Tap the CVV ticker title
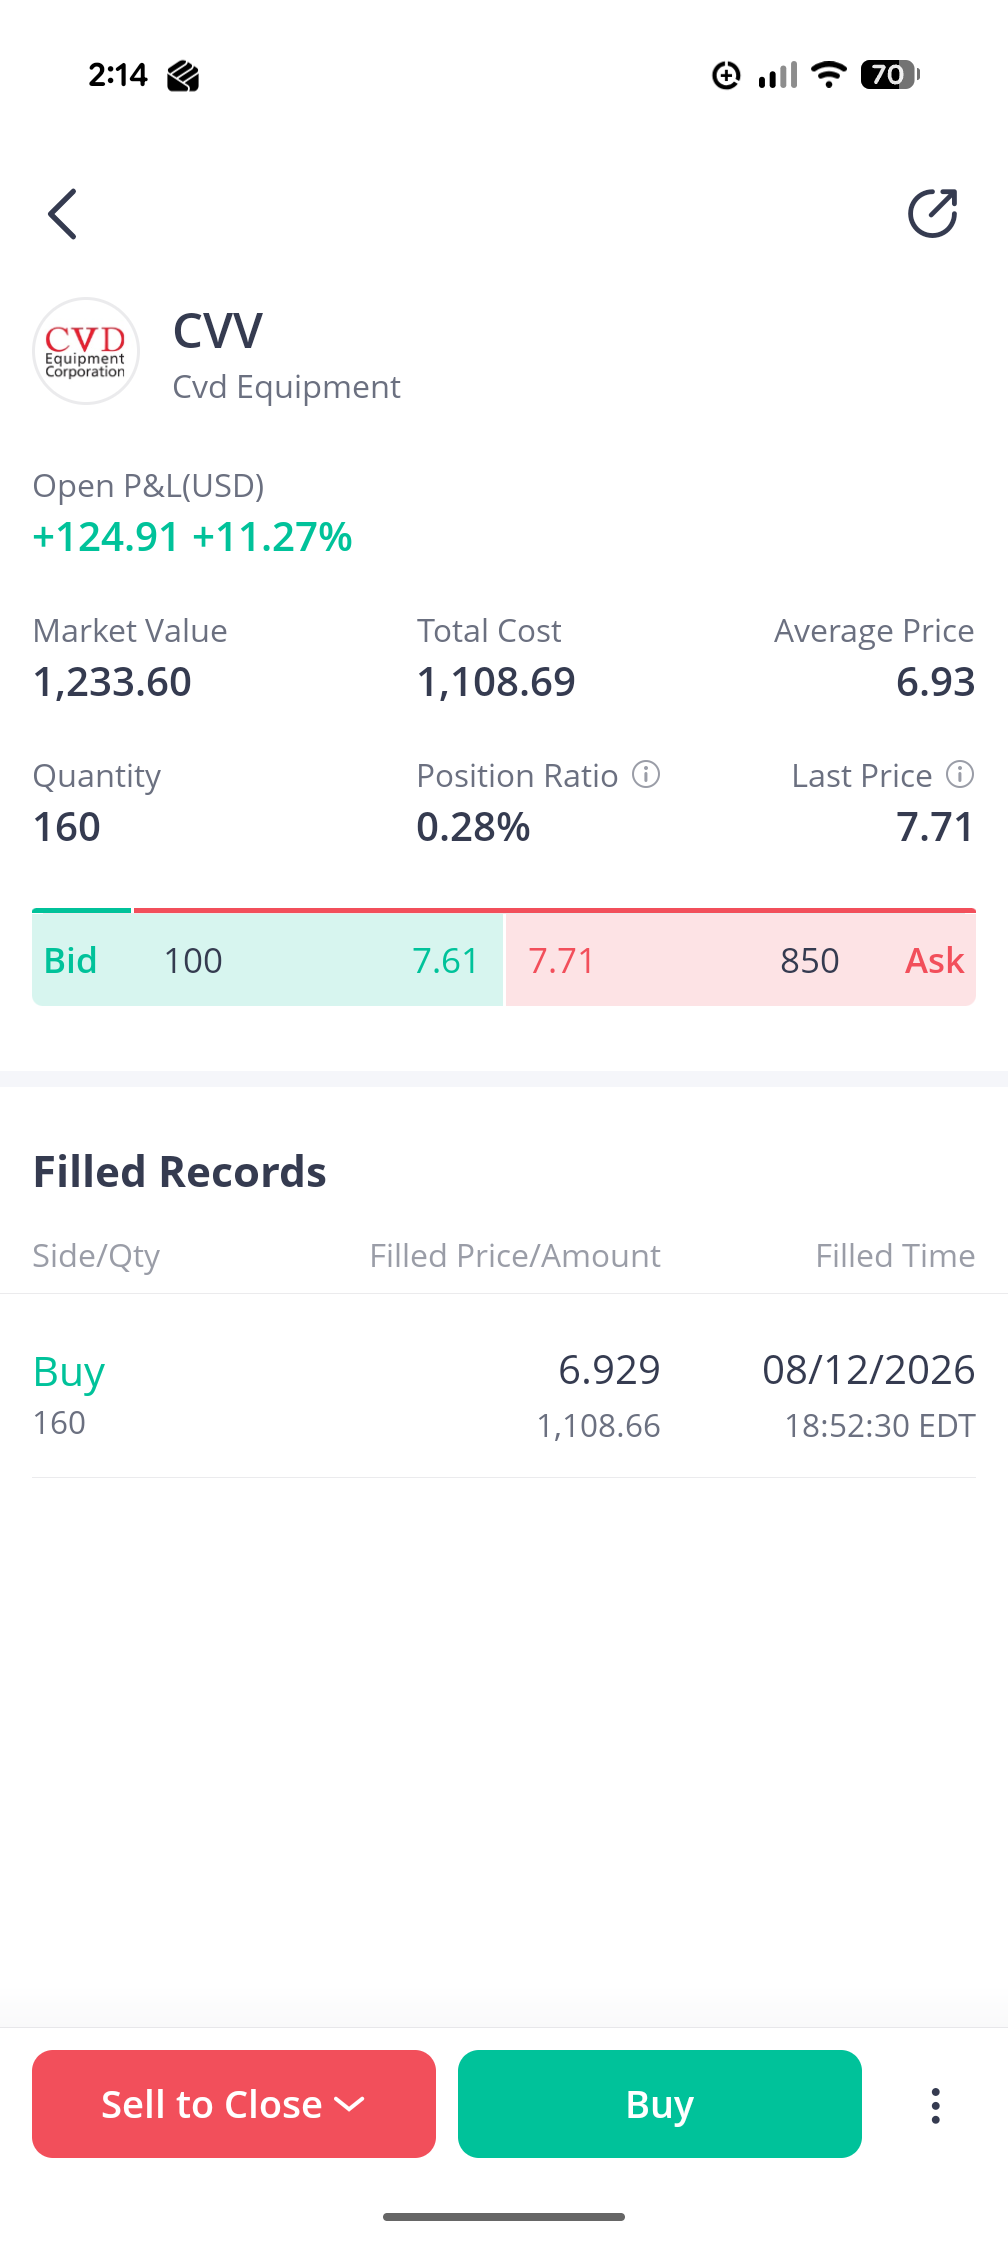Screen dimensions: 1008x2244 coord(218,331)
